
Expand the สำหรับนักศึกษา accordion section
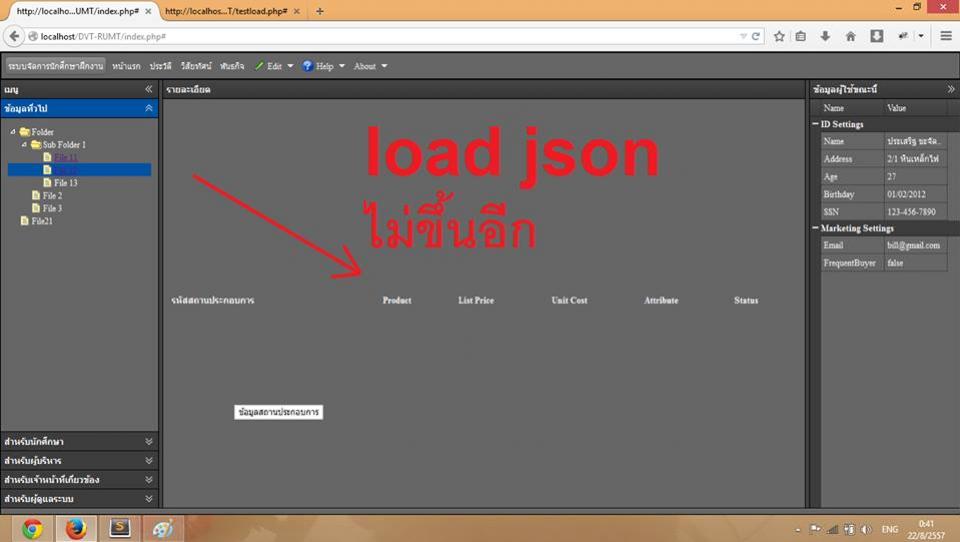[79, 441]
